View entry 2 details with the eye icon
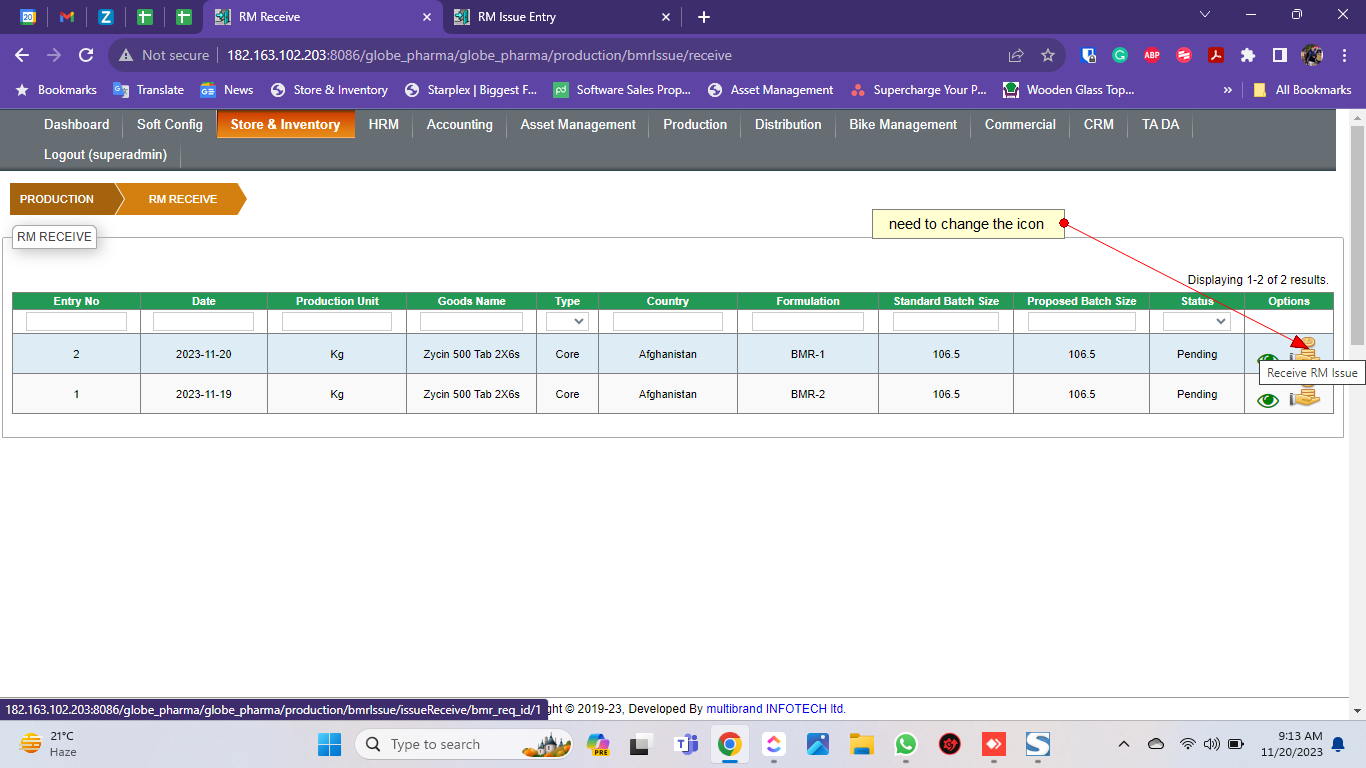The width and height of the screenshot is (1366, 768). pyautogui.click(x=1268, y=360)
